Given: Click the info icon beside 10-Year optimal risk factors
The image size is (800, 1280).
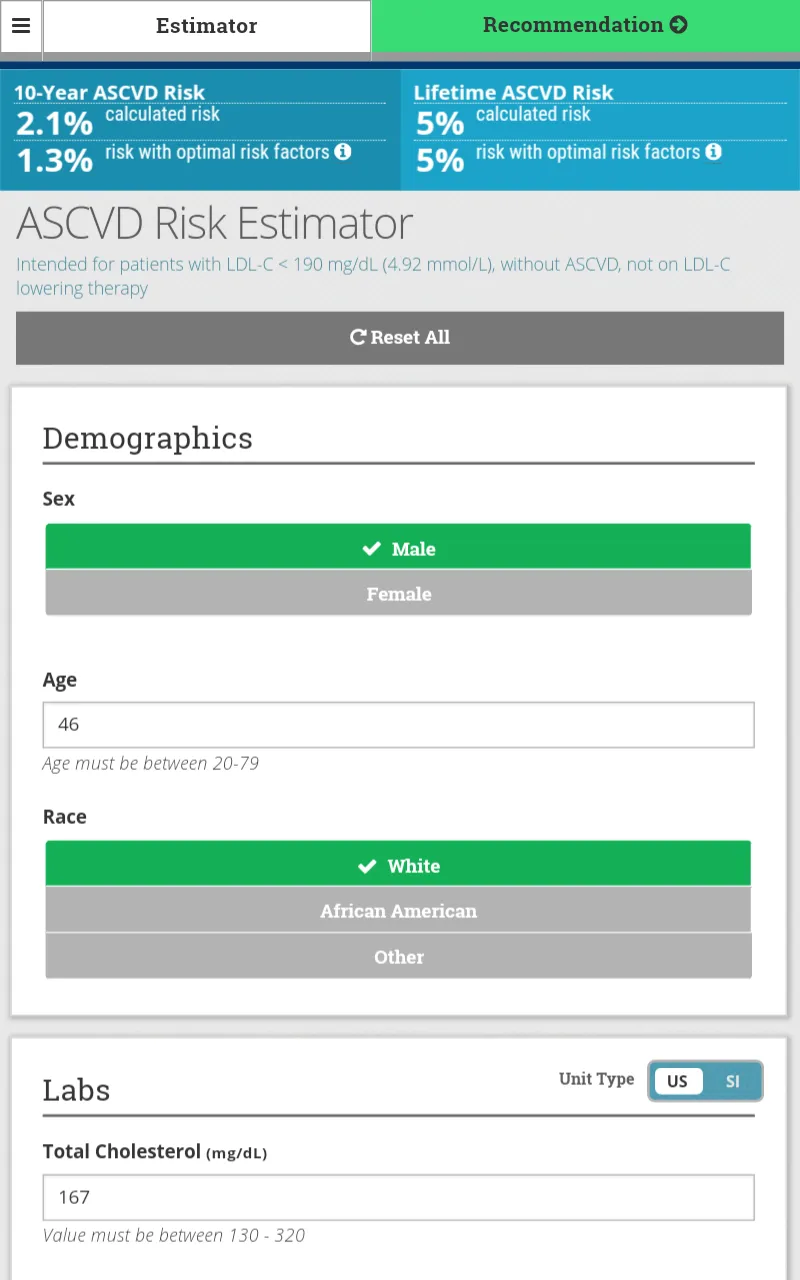Looking at the screenshot, I should 345,153.
